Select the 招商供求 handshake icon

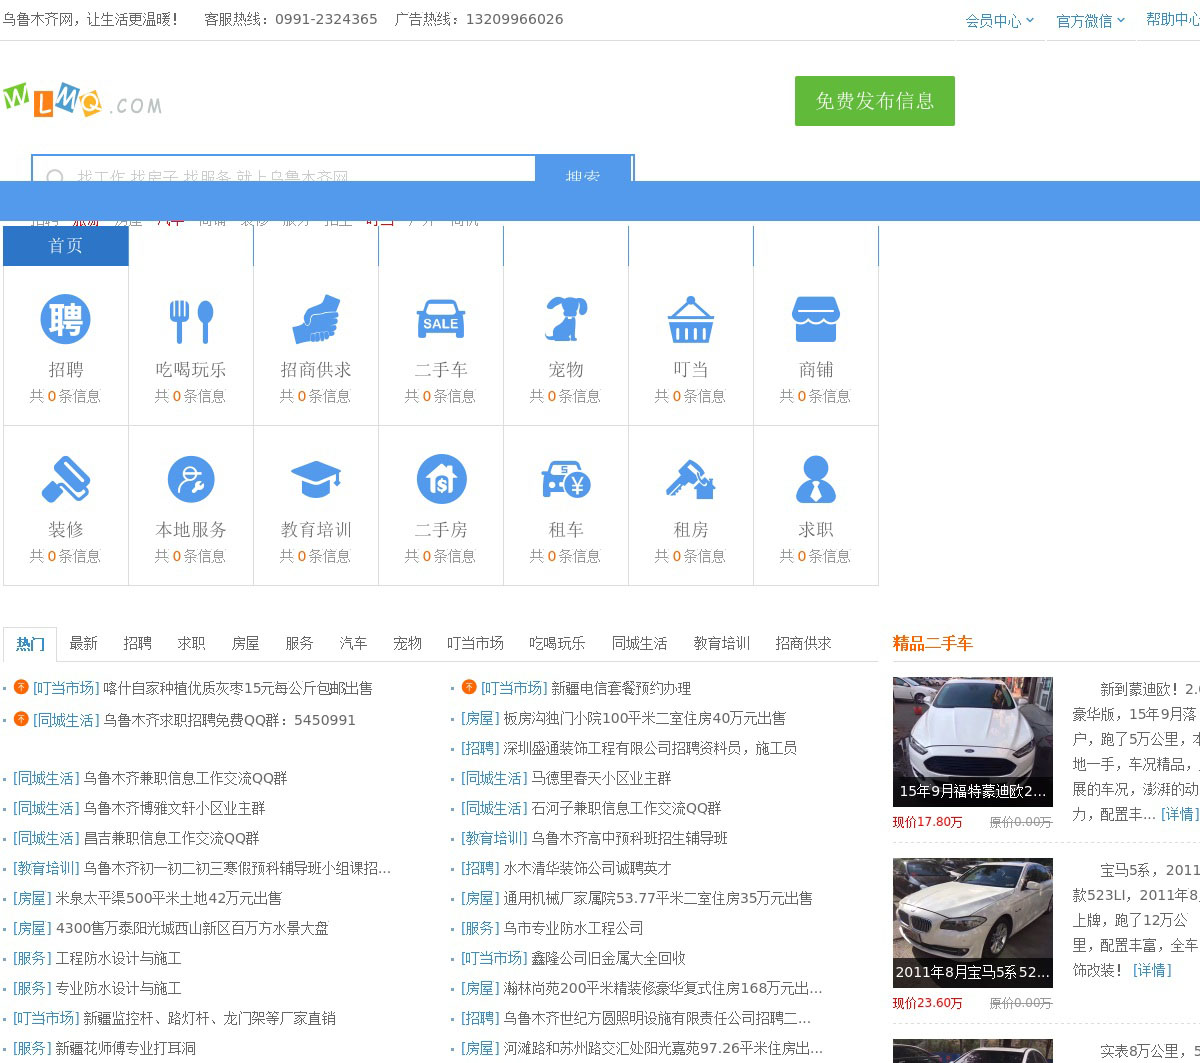pyautogui.click(x=316, y=320)
